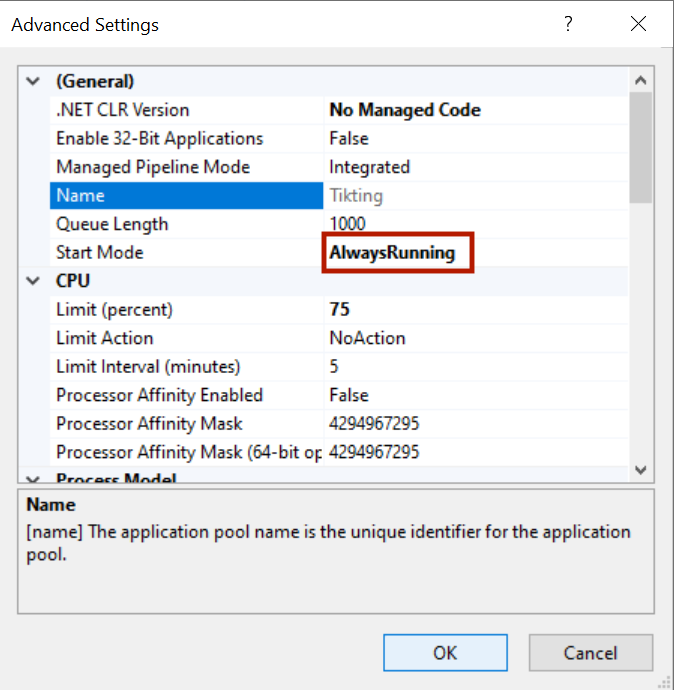The height and width of the screenshot is (690, 675).
Task: Click the Cancel button
Action: pos(590,652)
